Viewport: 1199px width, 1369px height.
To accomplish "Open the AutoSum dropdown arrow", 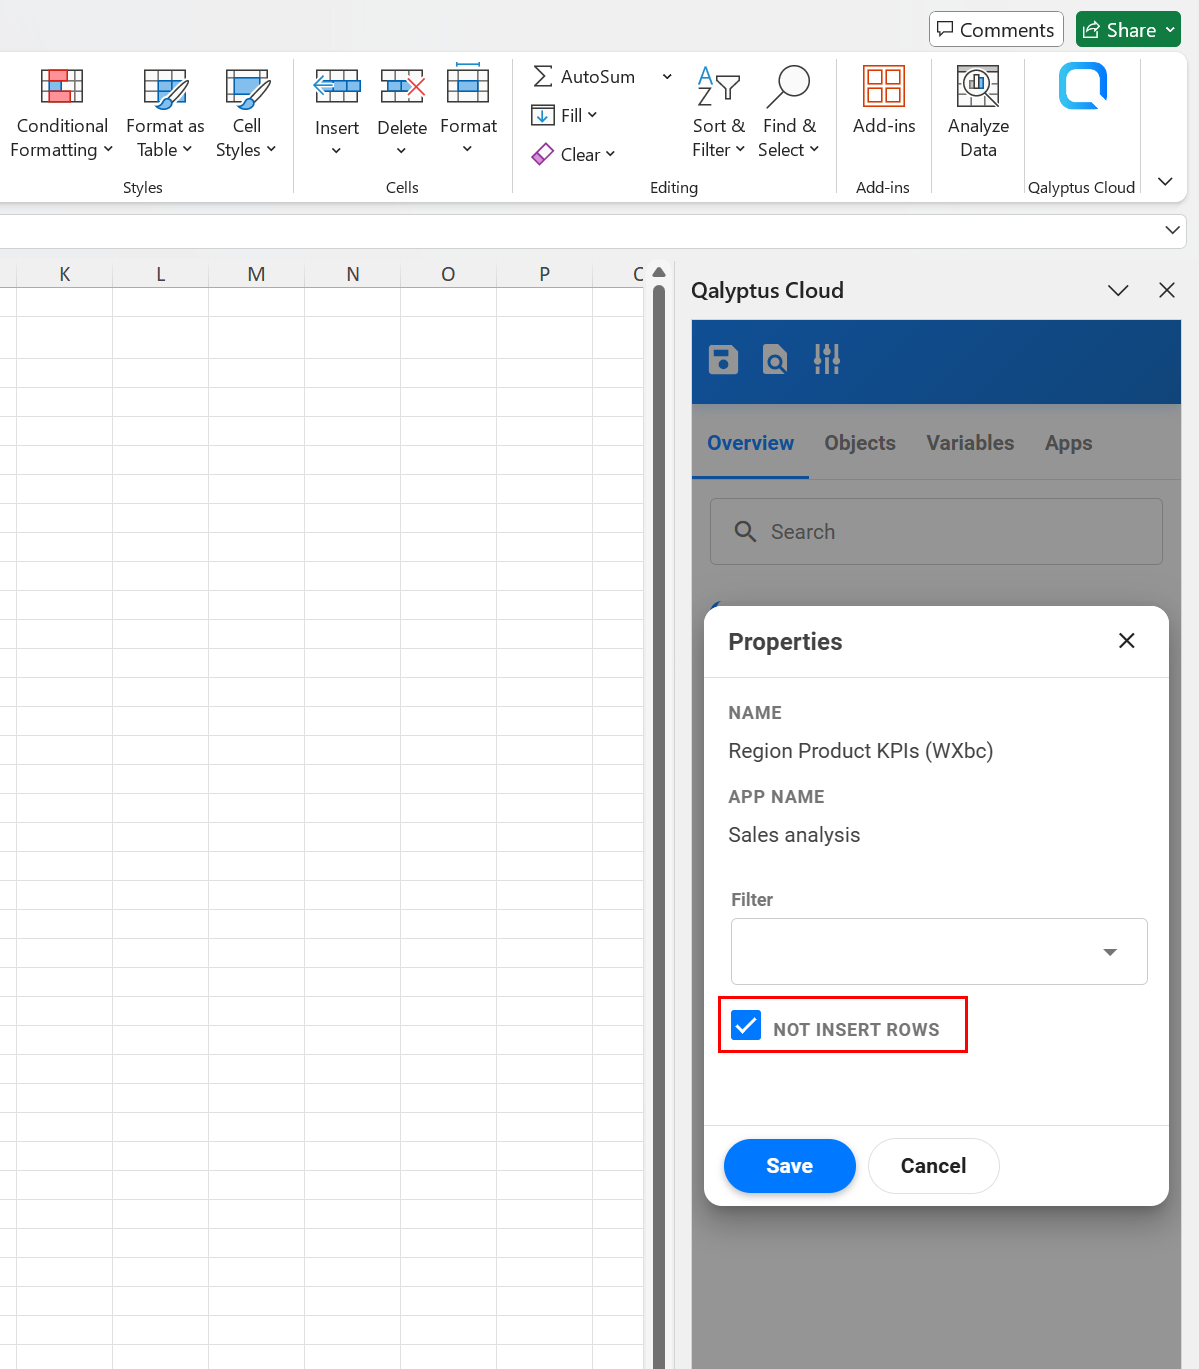I will (667, 77).
